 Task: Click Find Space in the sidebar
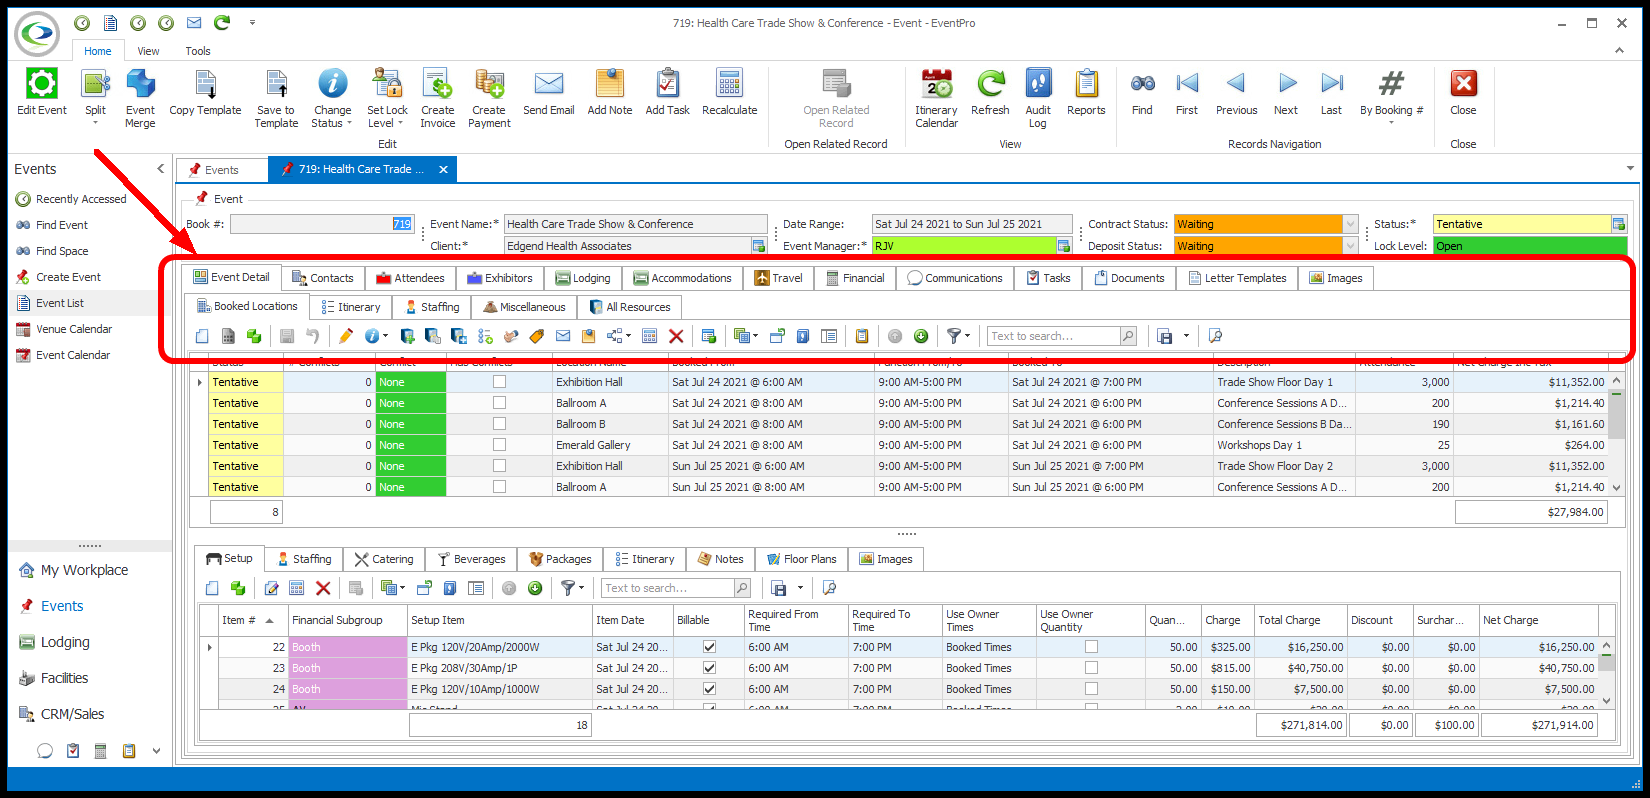click(62, 251)
